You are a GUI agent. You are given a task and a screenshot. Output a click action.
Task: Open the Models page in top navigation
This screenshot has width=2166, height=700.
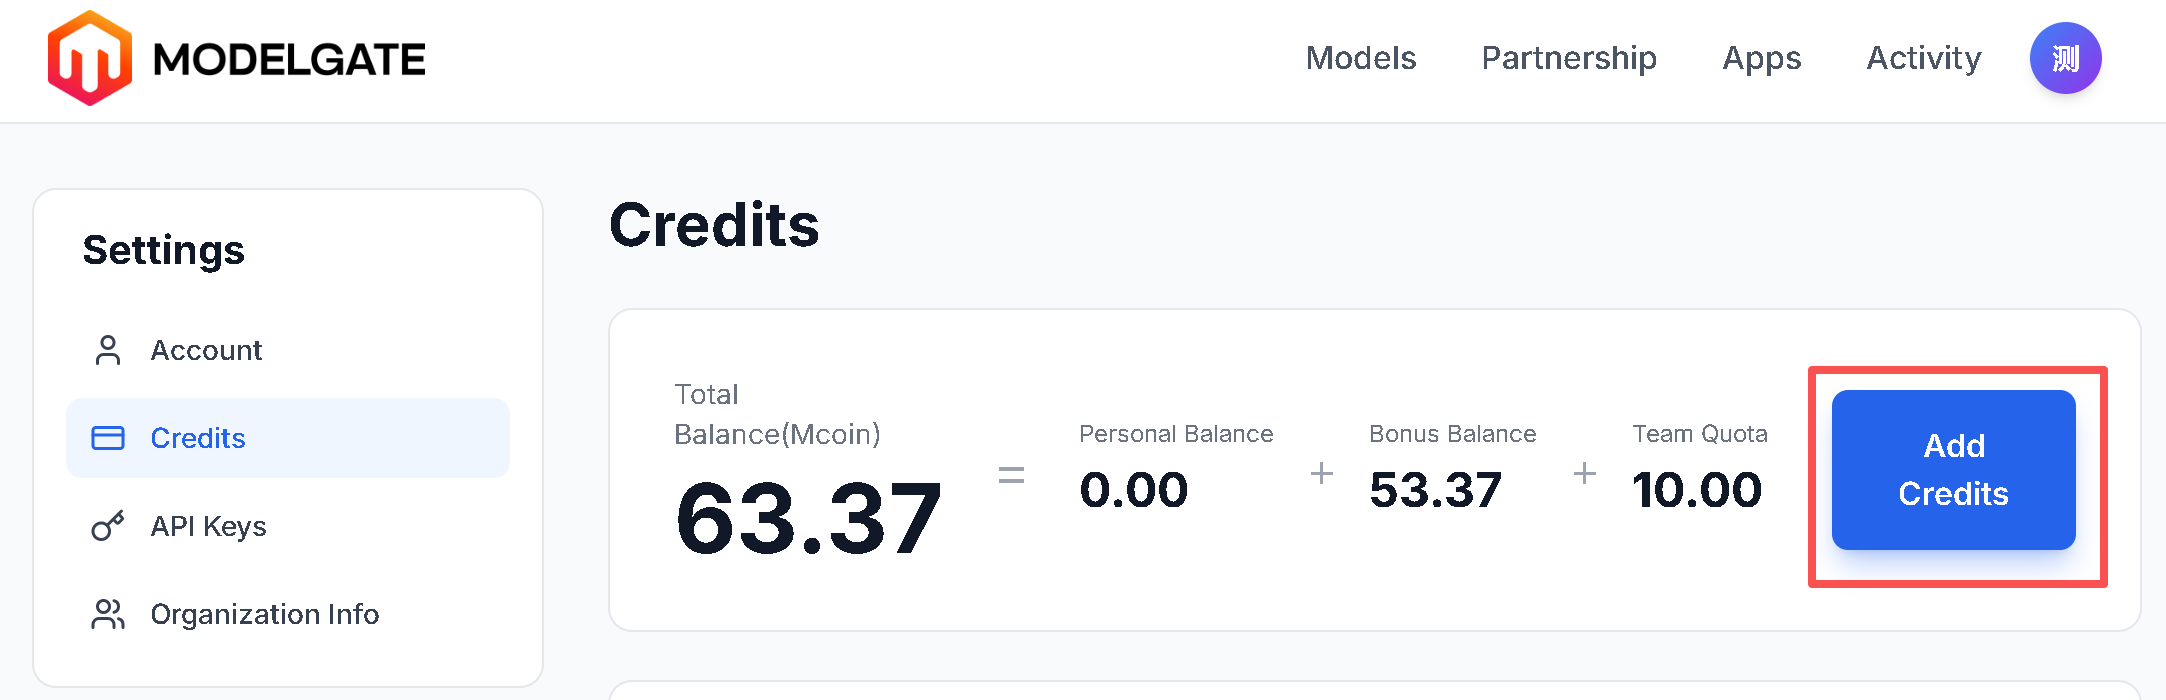coord(1360,58)
